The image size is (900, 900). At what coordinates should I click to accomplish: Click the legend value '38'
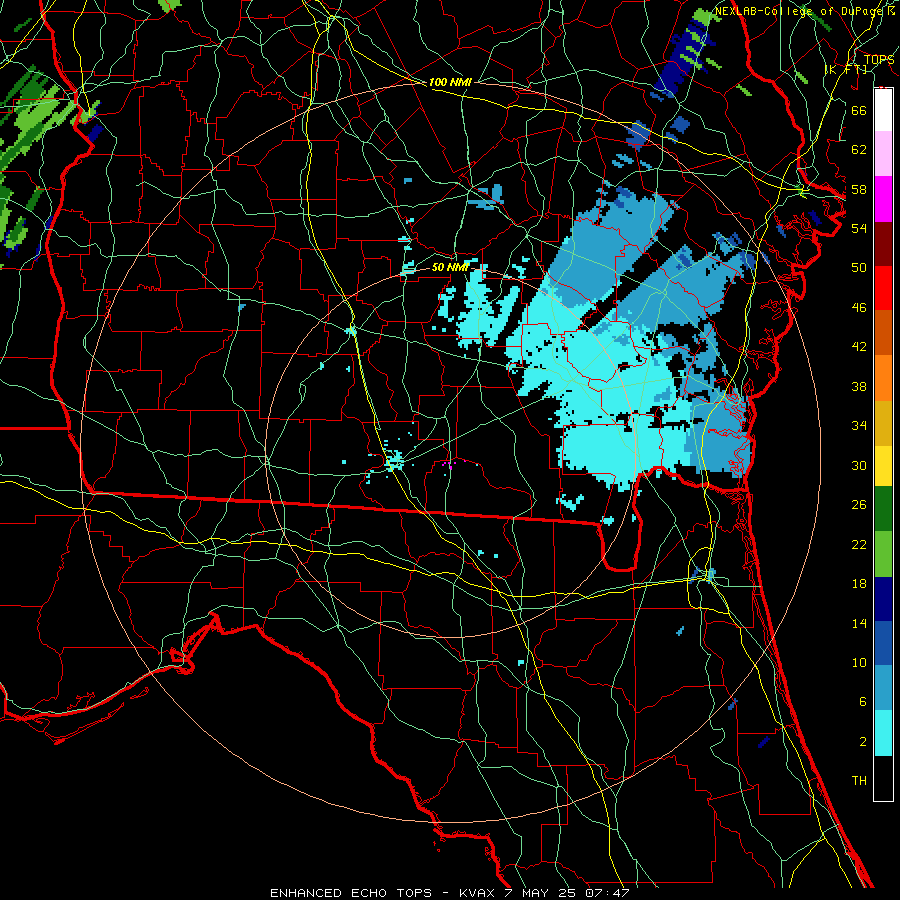coord(859,386)
